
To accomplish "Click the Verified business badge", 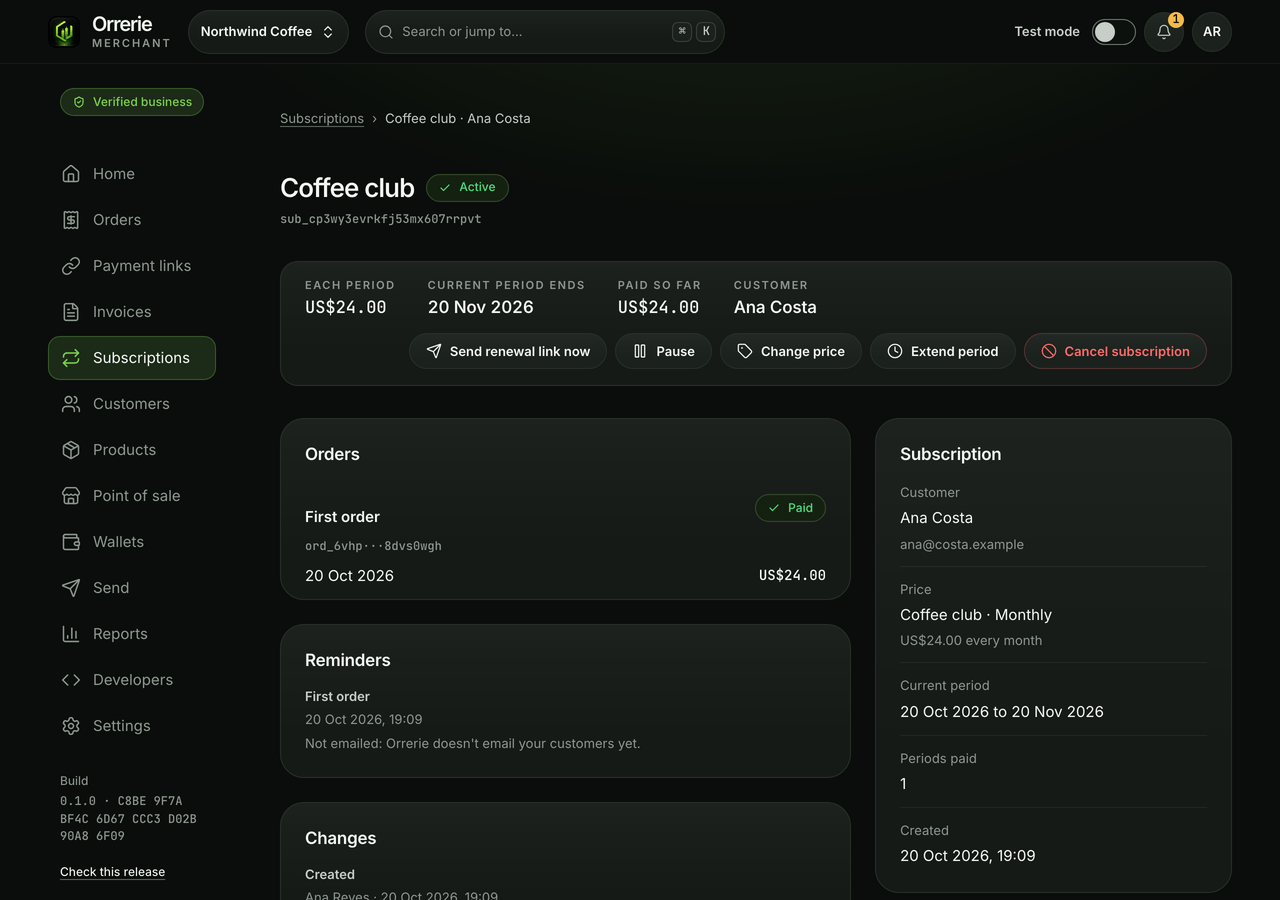I will pos(132,102).
